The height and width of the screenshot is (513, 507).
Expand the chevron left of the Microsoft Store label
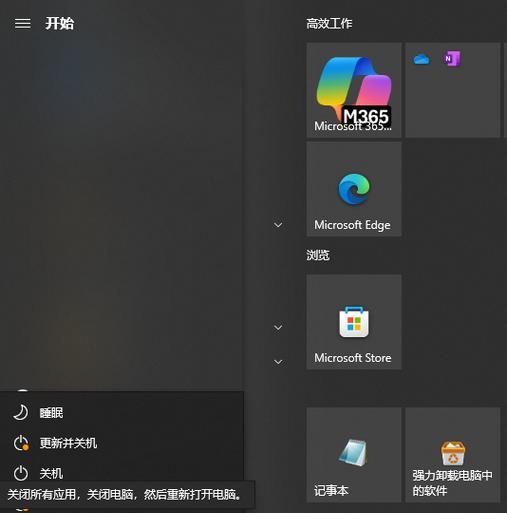278,362
